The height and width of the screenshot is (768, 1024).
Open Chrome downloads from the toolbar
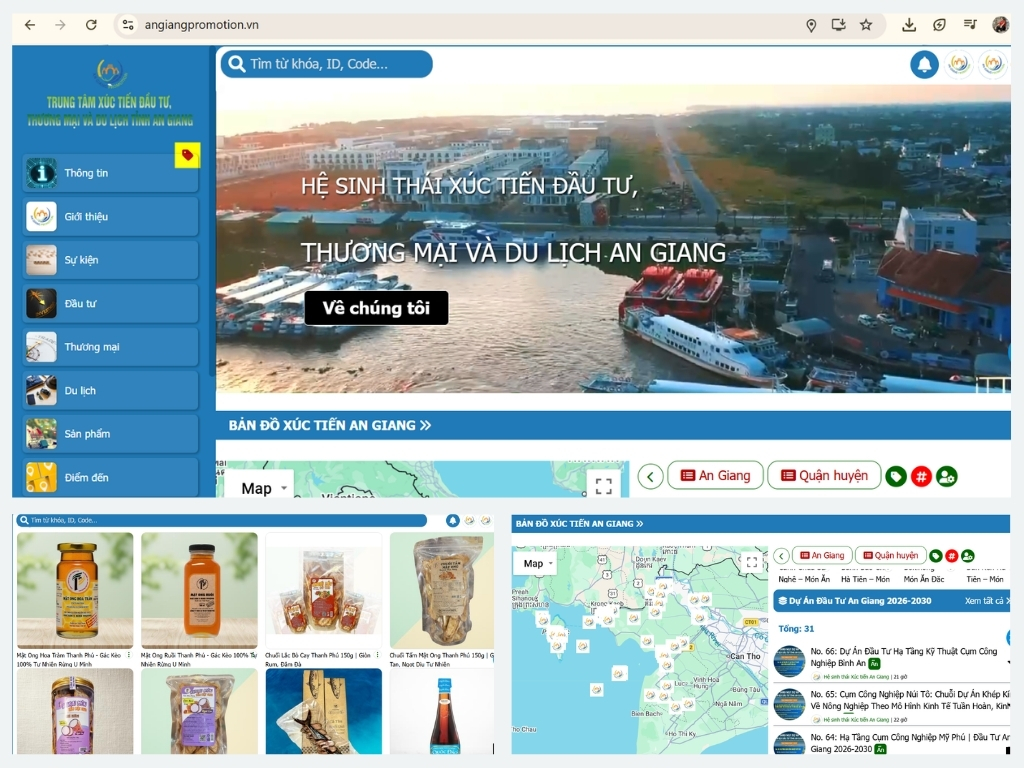point(909,25)
